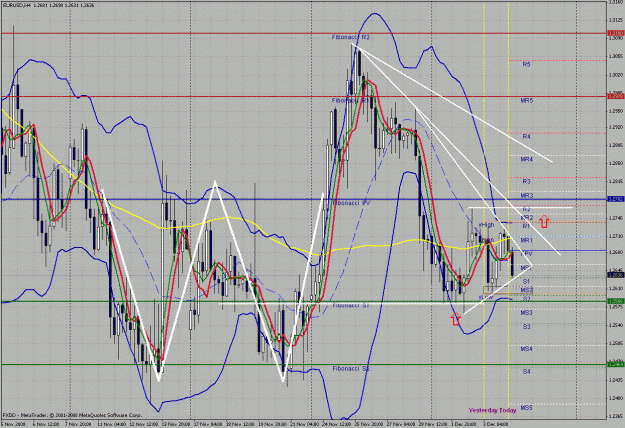Click the 24 Nov 12:00 time label
The width and height of the screenshot is (625, 428).
[336, 425]
